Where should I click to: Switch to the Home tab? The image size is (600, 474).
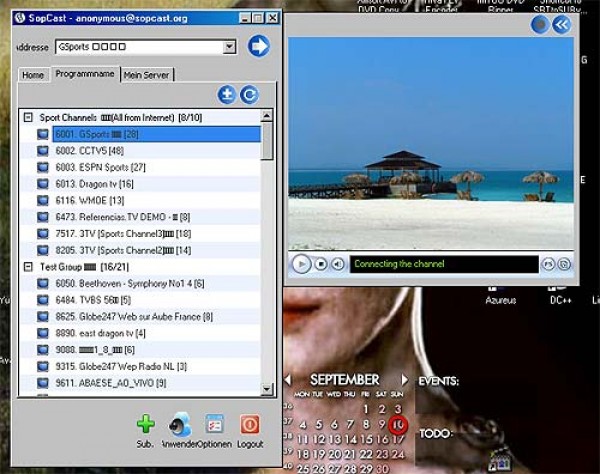pyautogui.click(x=33, y=75)
